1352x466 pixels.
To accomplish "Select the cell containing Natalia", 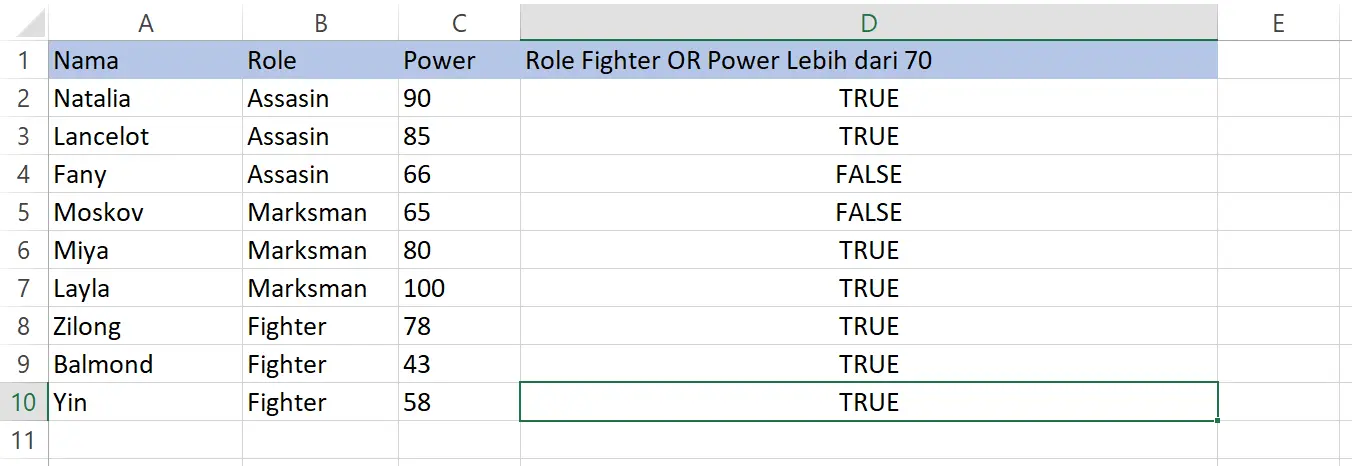I will click(146, 98).
